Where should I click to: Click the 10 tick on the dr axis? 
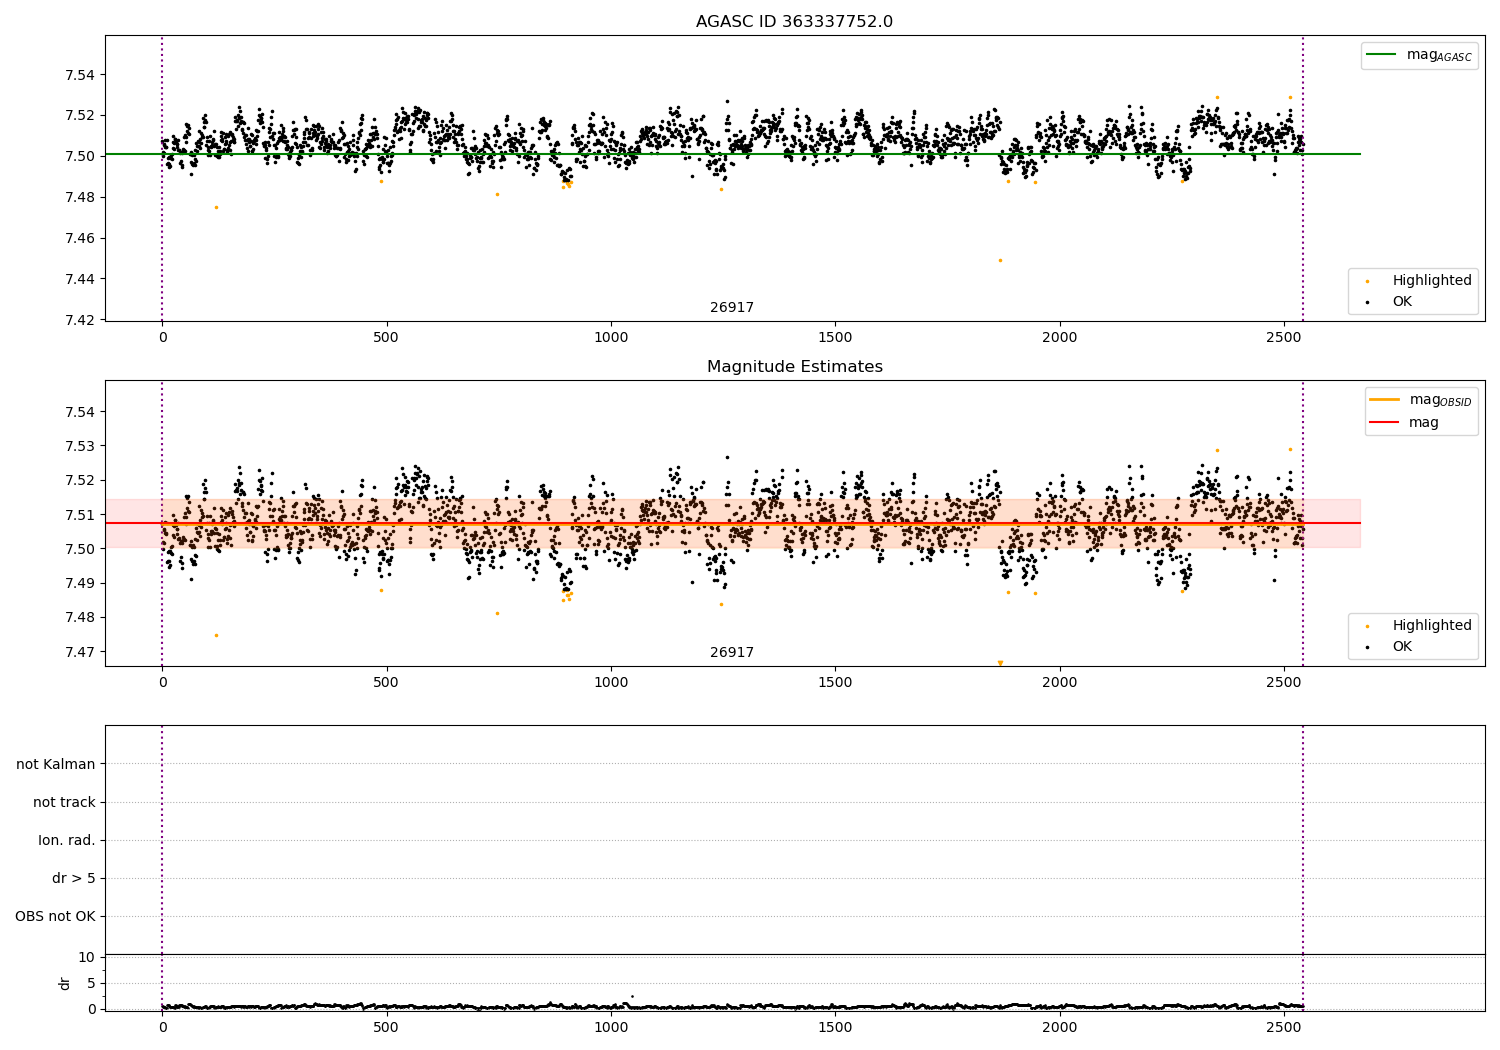[x=87, y=957]
